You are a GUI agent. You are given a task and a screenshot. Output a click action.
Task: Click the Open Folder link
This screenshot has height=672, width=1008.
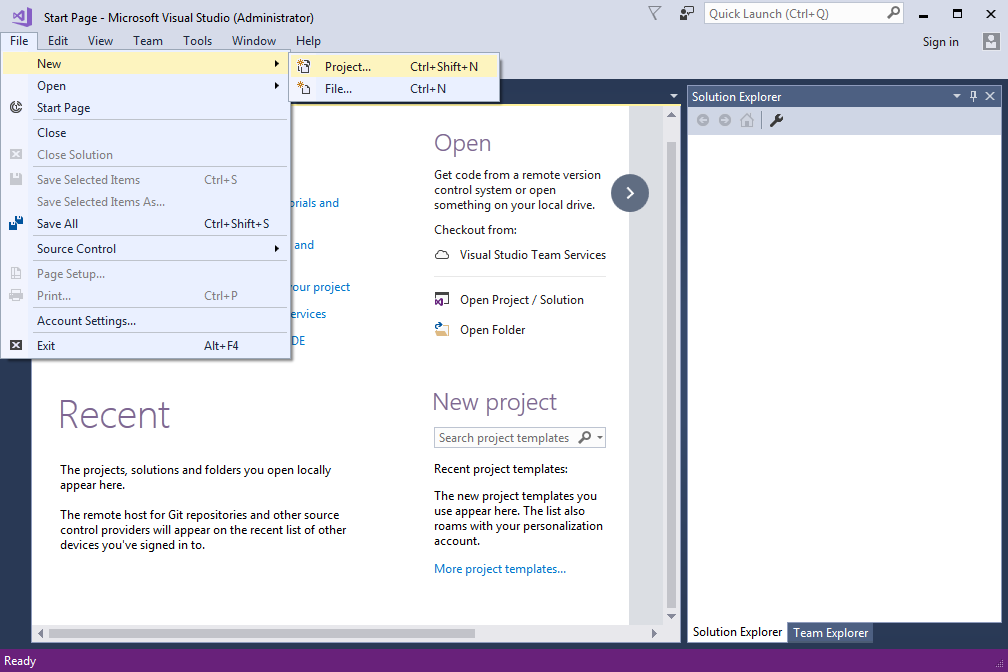tap(492, 330)
